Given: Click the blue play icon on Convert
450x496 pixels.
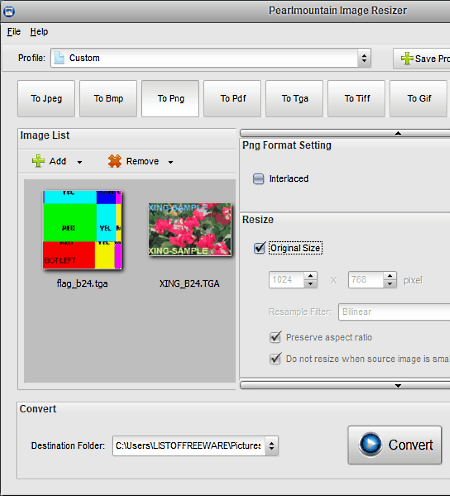Looking at the screenshot, I should tap(370, 444).
